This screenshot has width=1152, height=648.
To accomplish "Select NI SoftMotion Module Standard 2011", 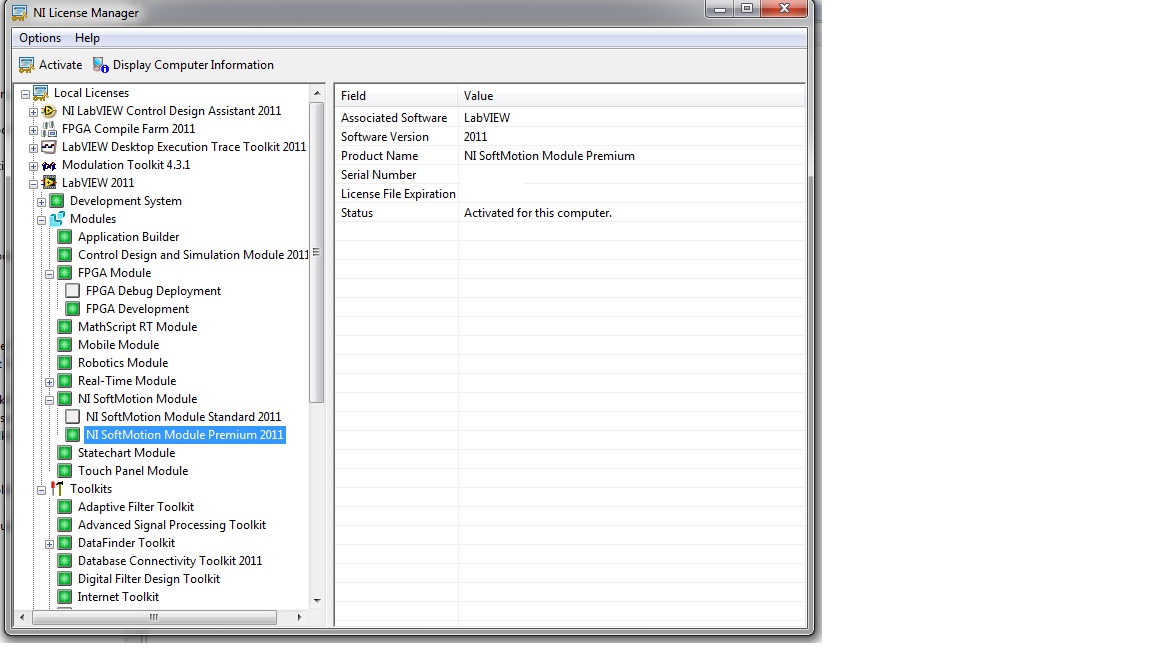I will [184, 417].
